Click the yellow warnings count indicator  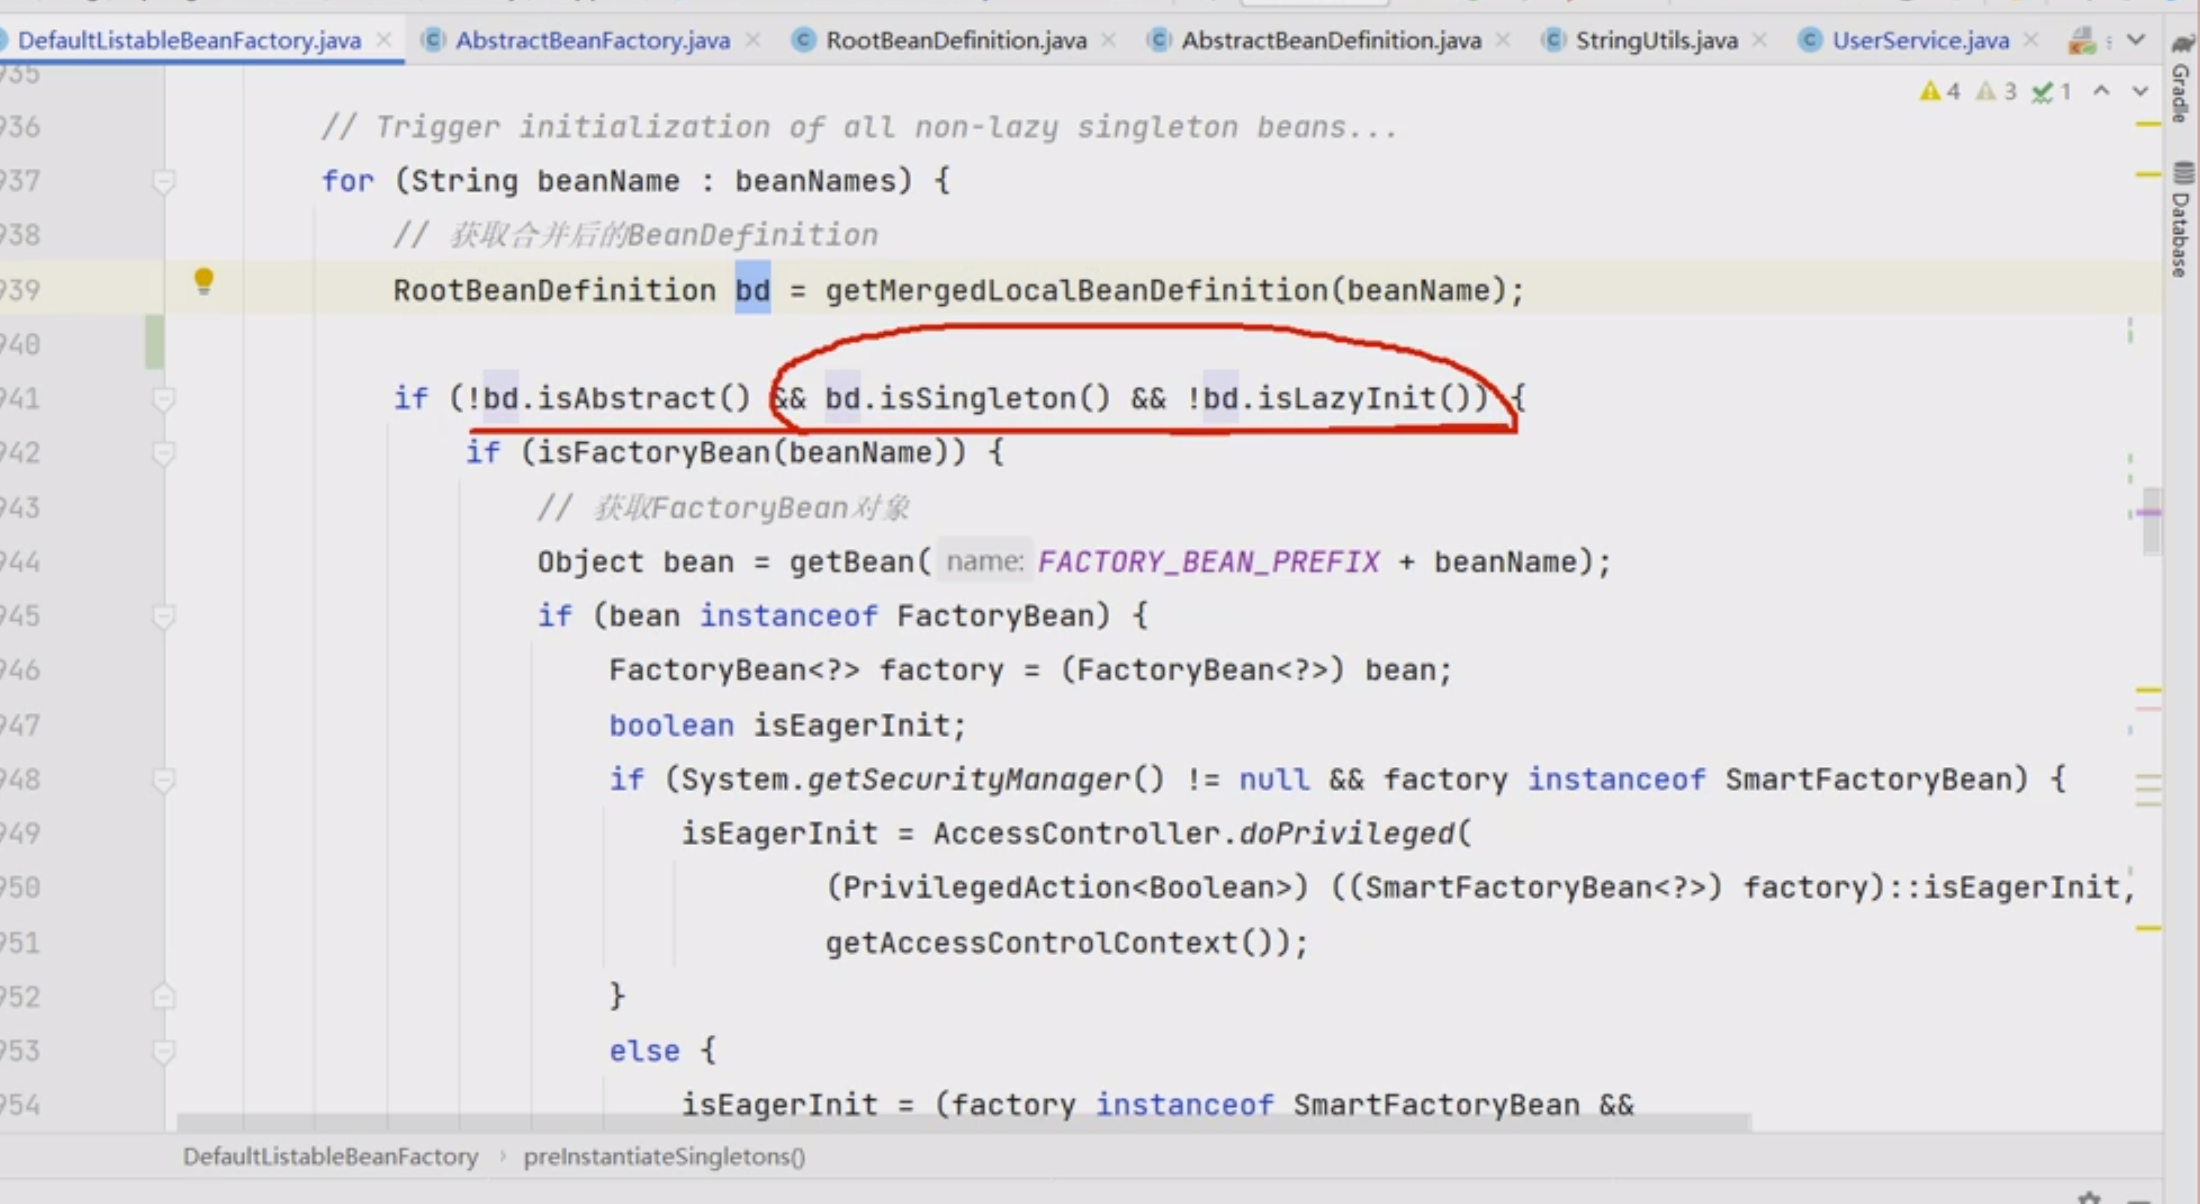pyautogui.click(x=1940, y=92)
